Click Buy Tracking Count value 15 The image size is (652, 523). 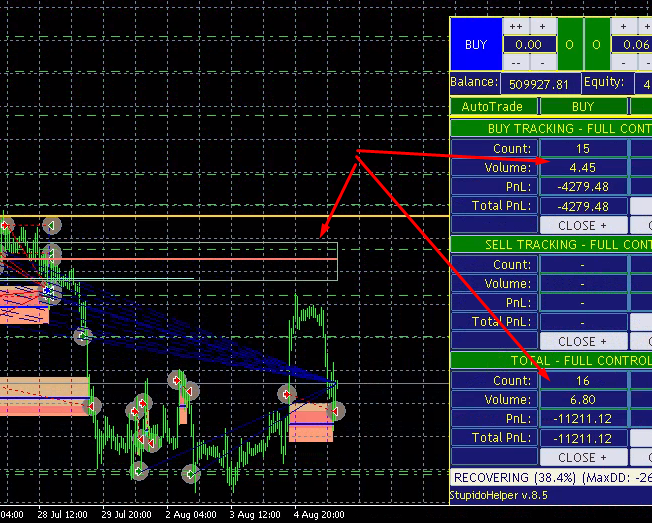(x=583, y=148)
